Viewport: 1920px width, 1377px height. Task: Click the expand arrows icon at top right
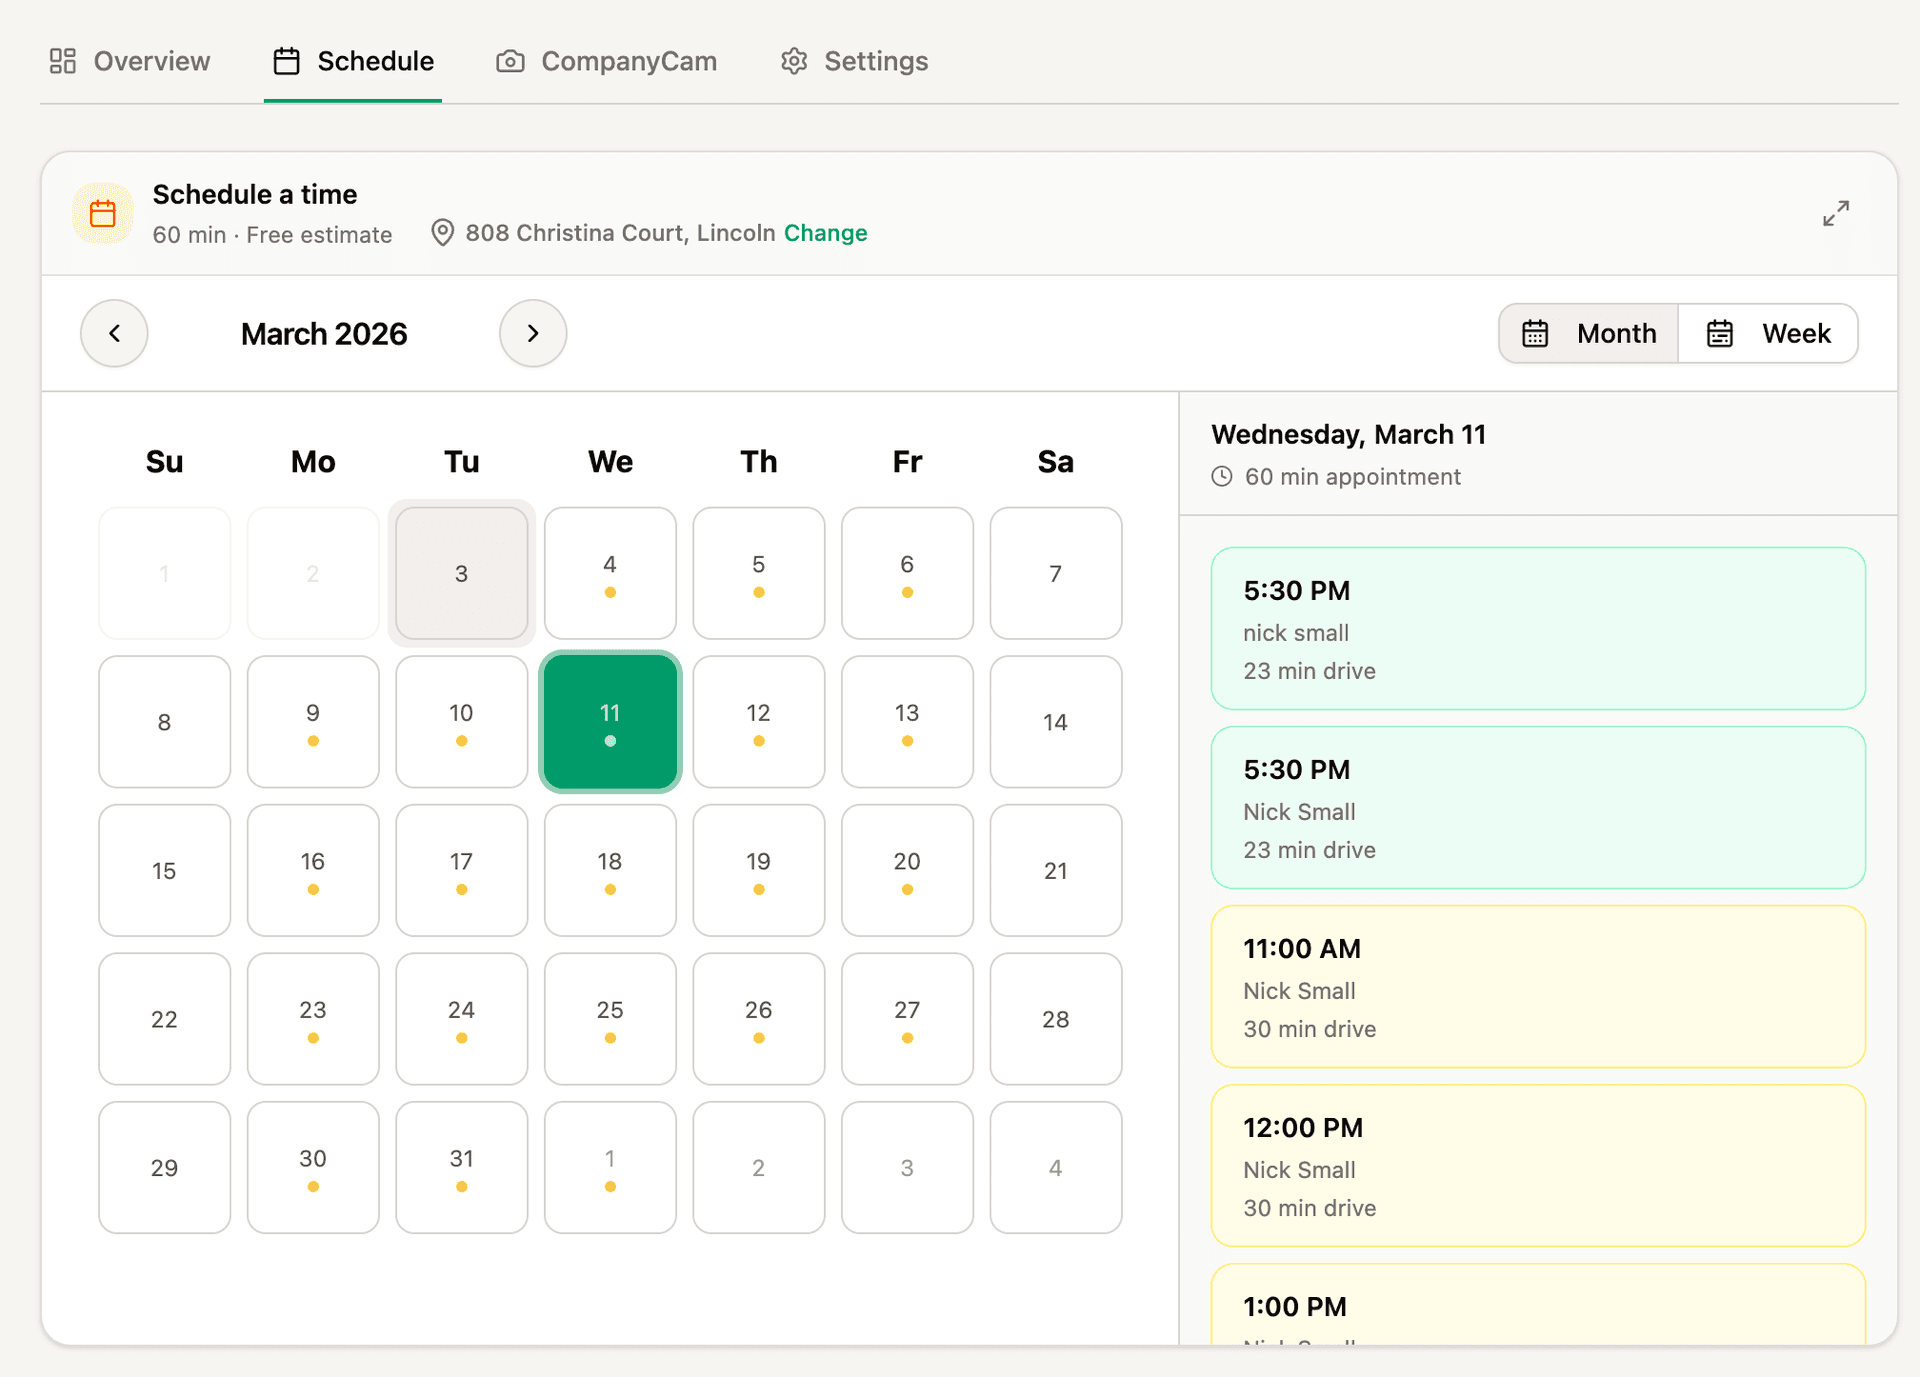1836,213
